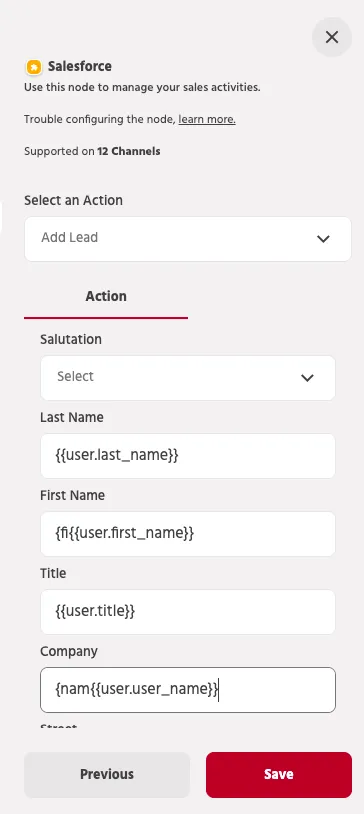This screenshot has height=814, width=364.
Task: Click the Salutation field label
Action: [x=71, y=340]
